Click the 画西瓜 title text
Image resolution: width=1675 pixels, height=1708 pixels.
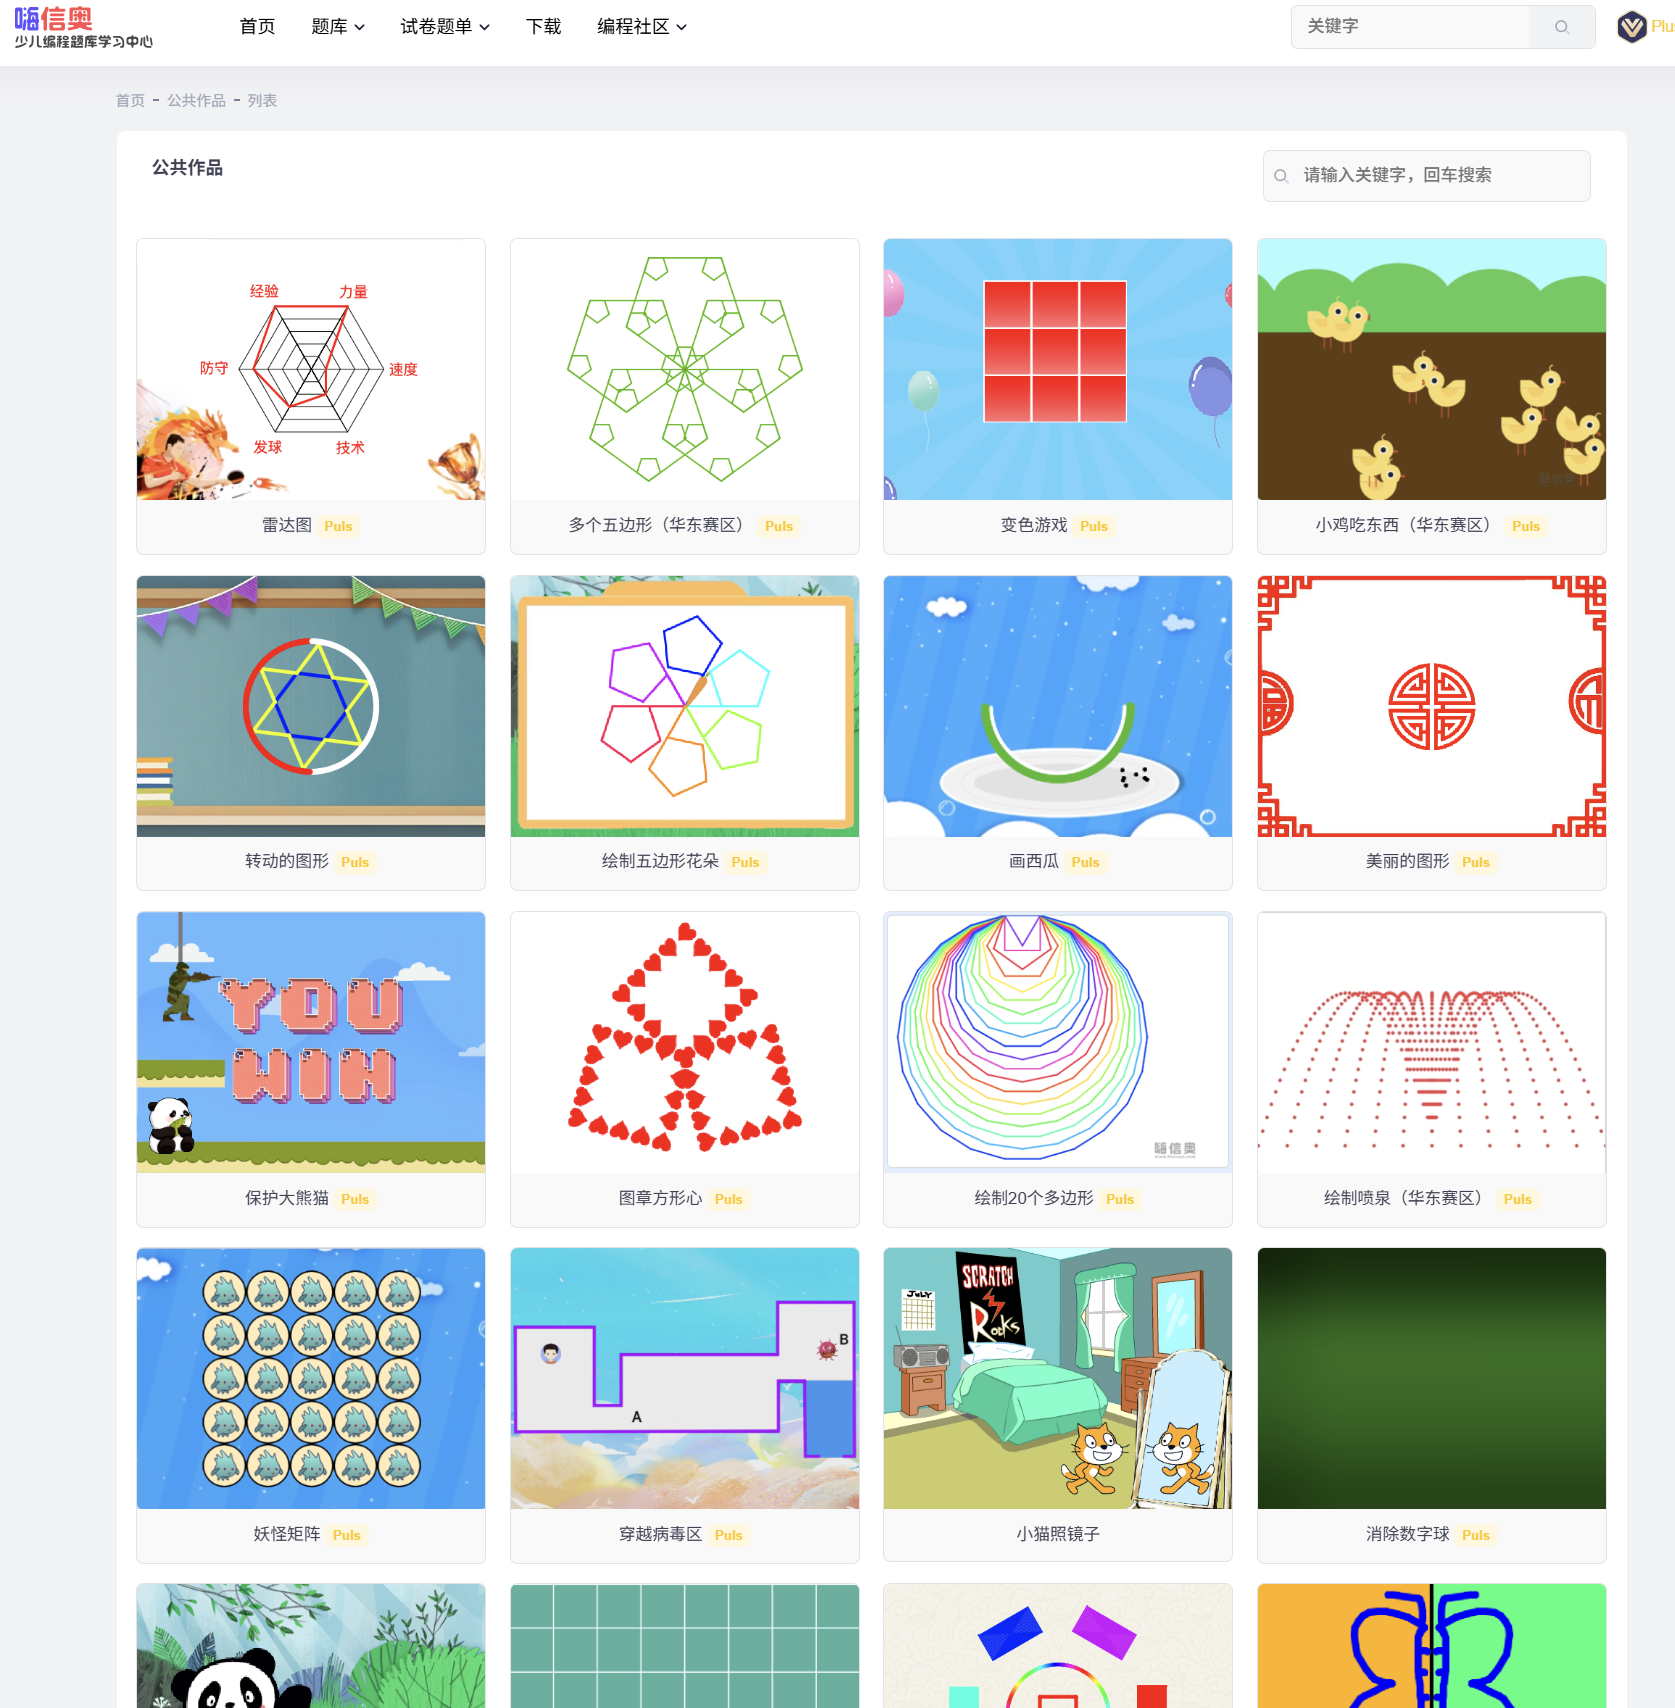(1034, 861)
